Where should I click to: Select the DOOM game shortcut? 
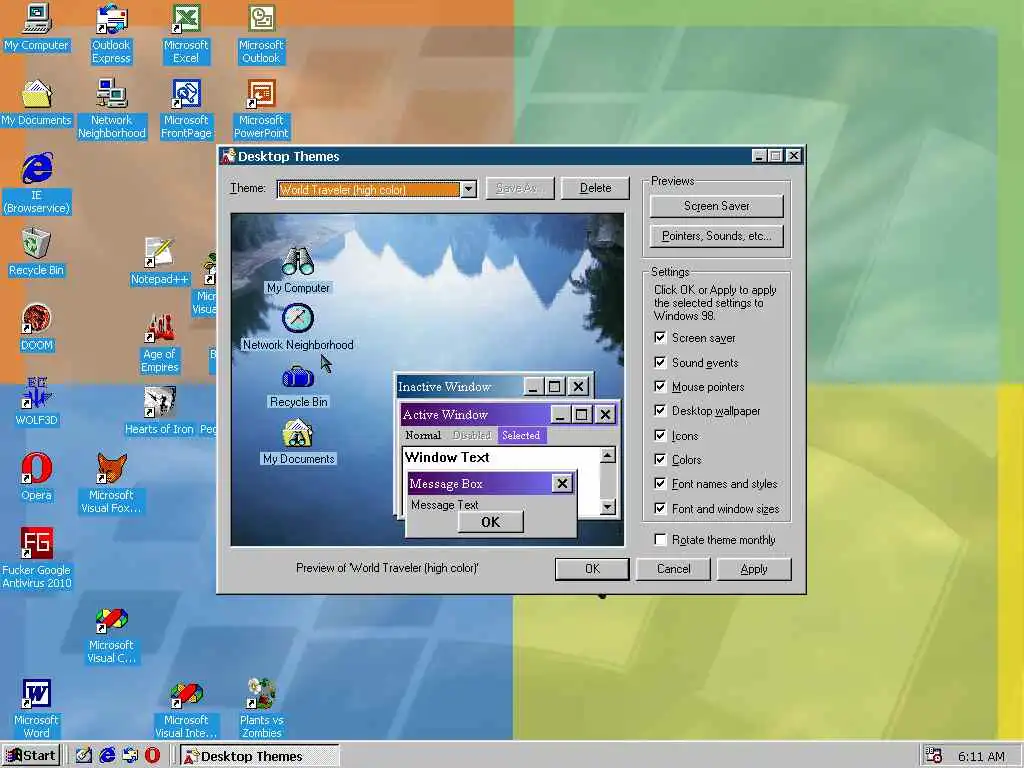coord(37,328)
